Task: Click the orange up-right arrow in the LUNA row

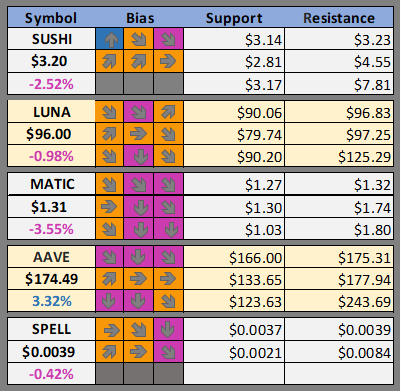Action: (168, 112)
